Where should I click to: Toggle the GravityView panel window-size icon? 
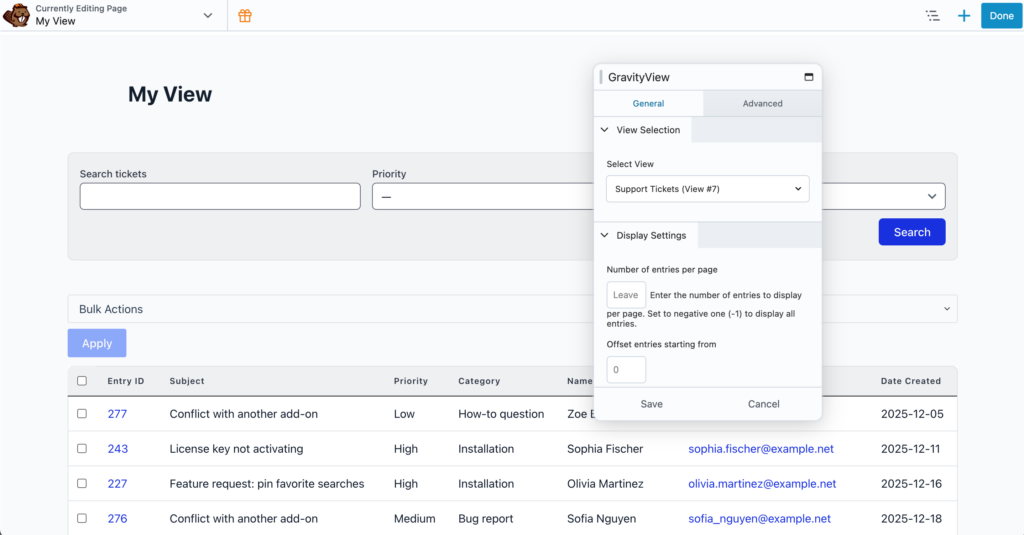pos(808,76)
